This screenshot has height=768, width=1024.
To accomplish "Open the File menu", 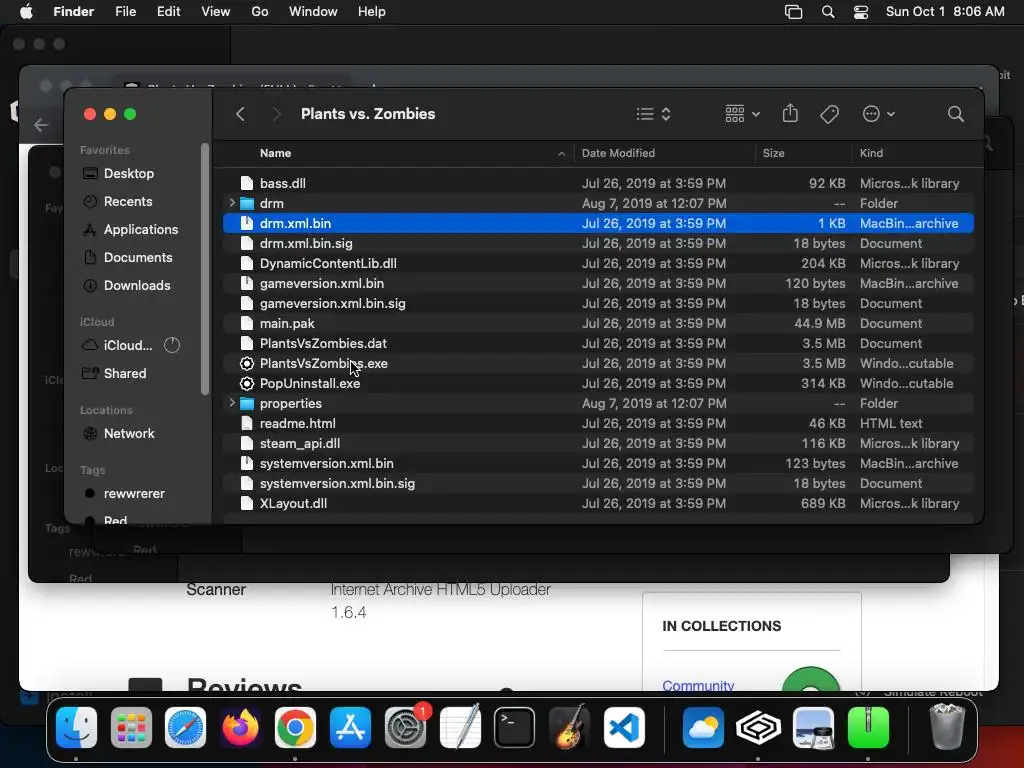I will (x=125, y=12).
